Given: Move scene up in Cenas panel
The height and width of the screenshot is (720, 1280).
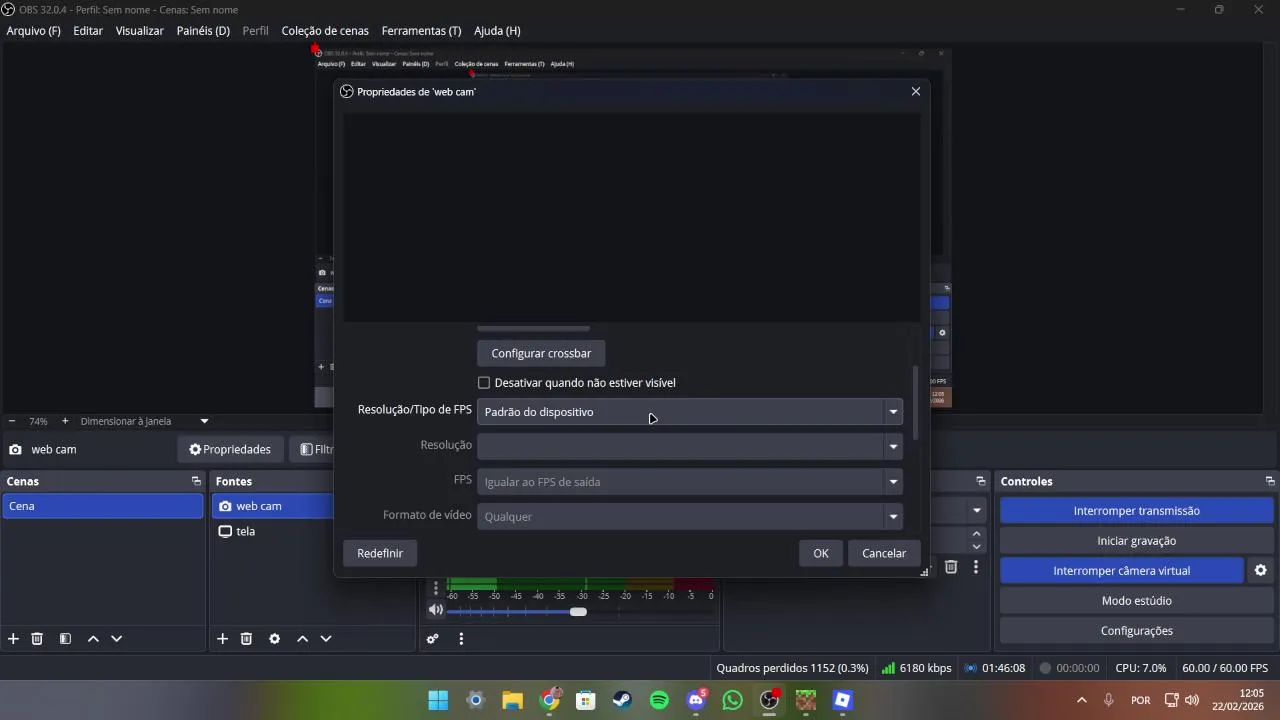Looking at the screenshot, I should point(93,639).
